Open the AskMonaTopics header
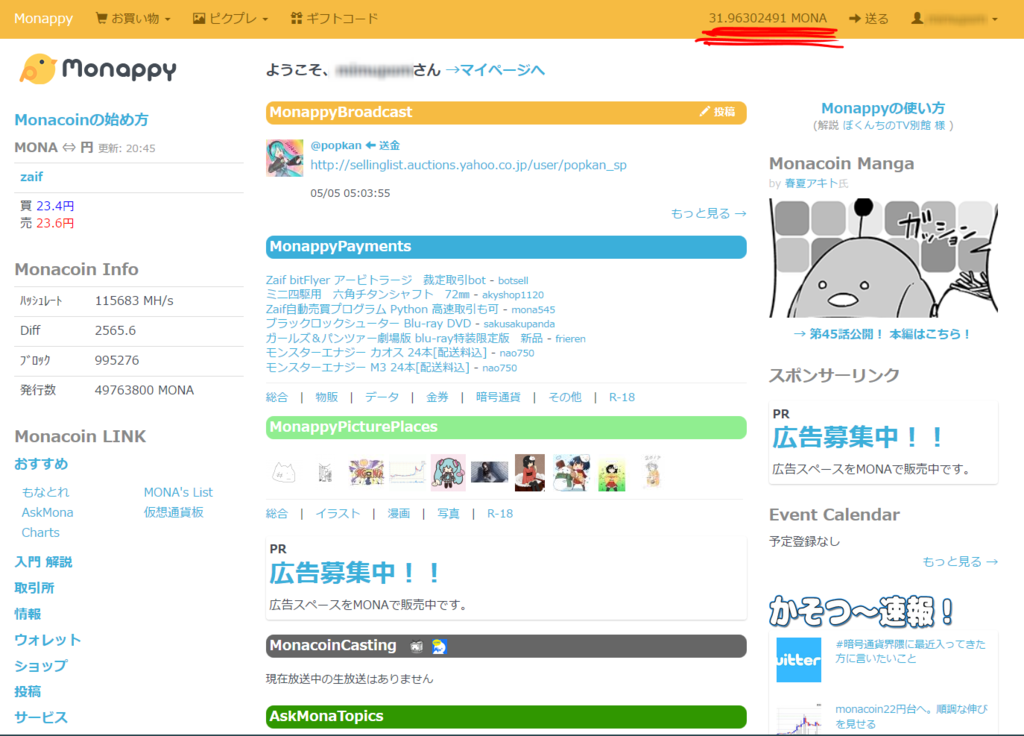 [506, 716]
